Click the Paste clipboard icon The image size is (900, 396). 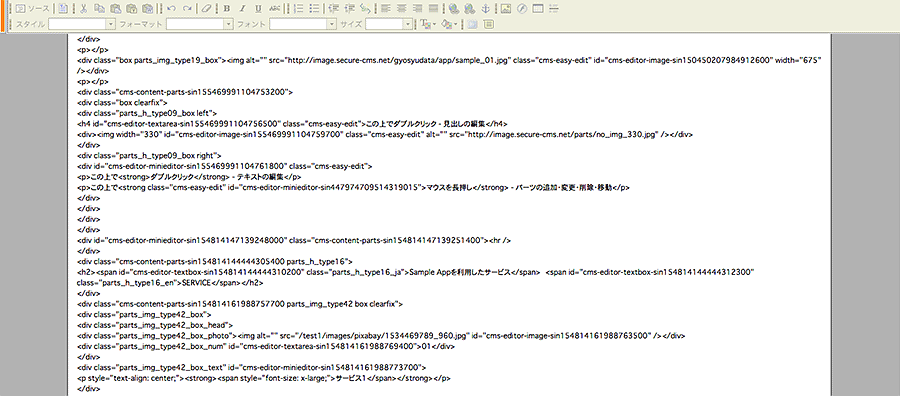tap(115, 9)
